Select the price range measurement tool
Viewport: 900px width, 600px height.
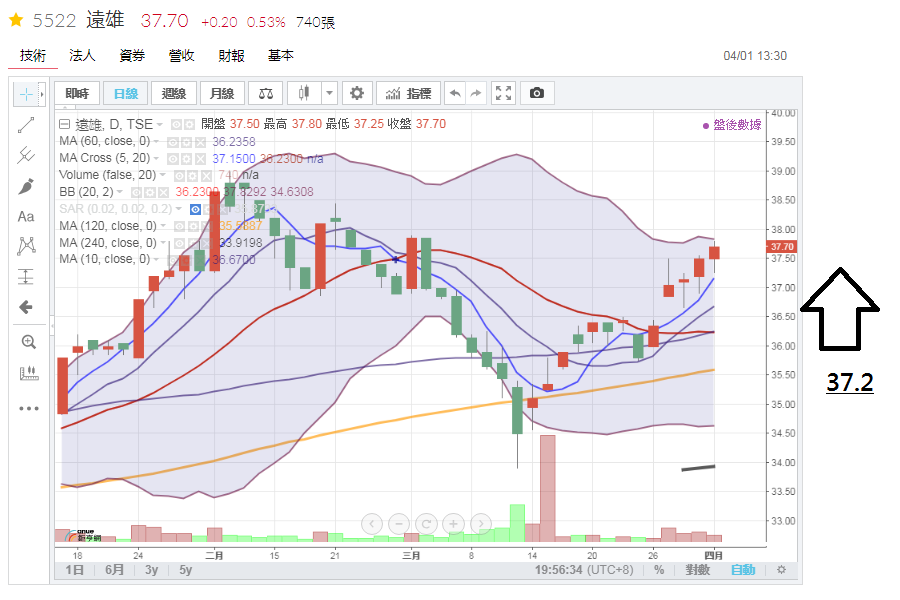pyautogui.click(x=26, y=277)
